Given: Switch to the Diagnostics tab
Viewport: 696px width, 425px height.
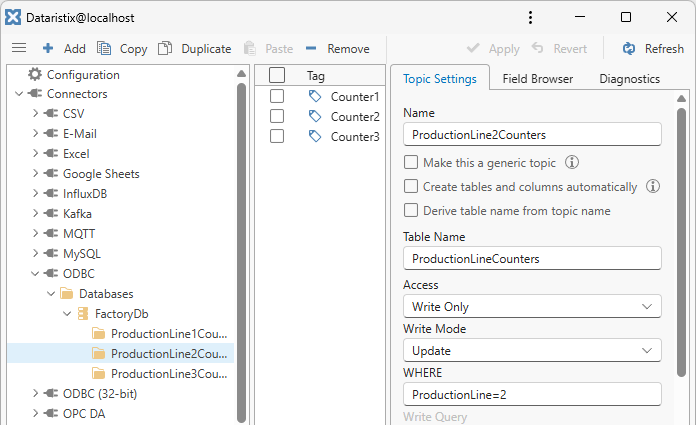Looking at the screenshot, I should pos(629,79).
